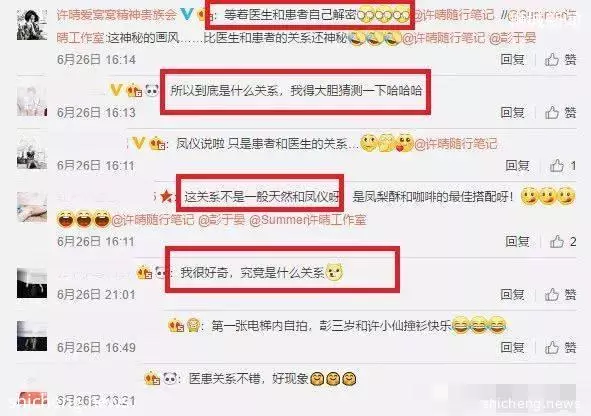Reply to the 16:13 comment
This screenshot has height=416, width=591.
coord(512,112)
